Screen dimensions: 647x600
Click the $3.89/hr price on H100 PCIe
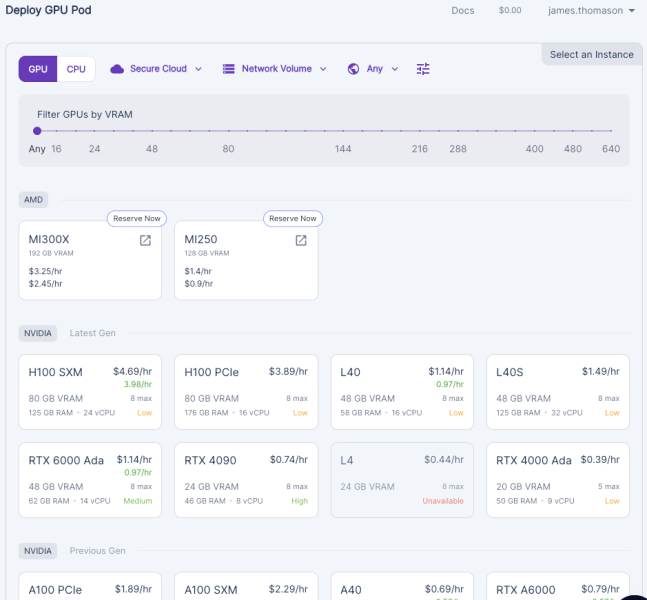pos(288,371)
